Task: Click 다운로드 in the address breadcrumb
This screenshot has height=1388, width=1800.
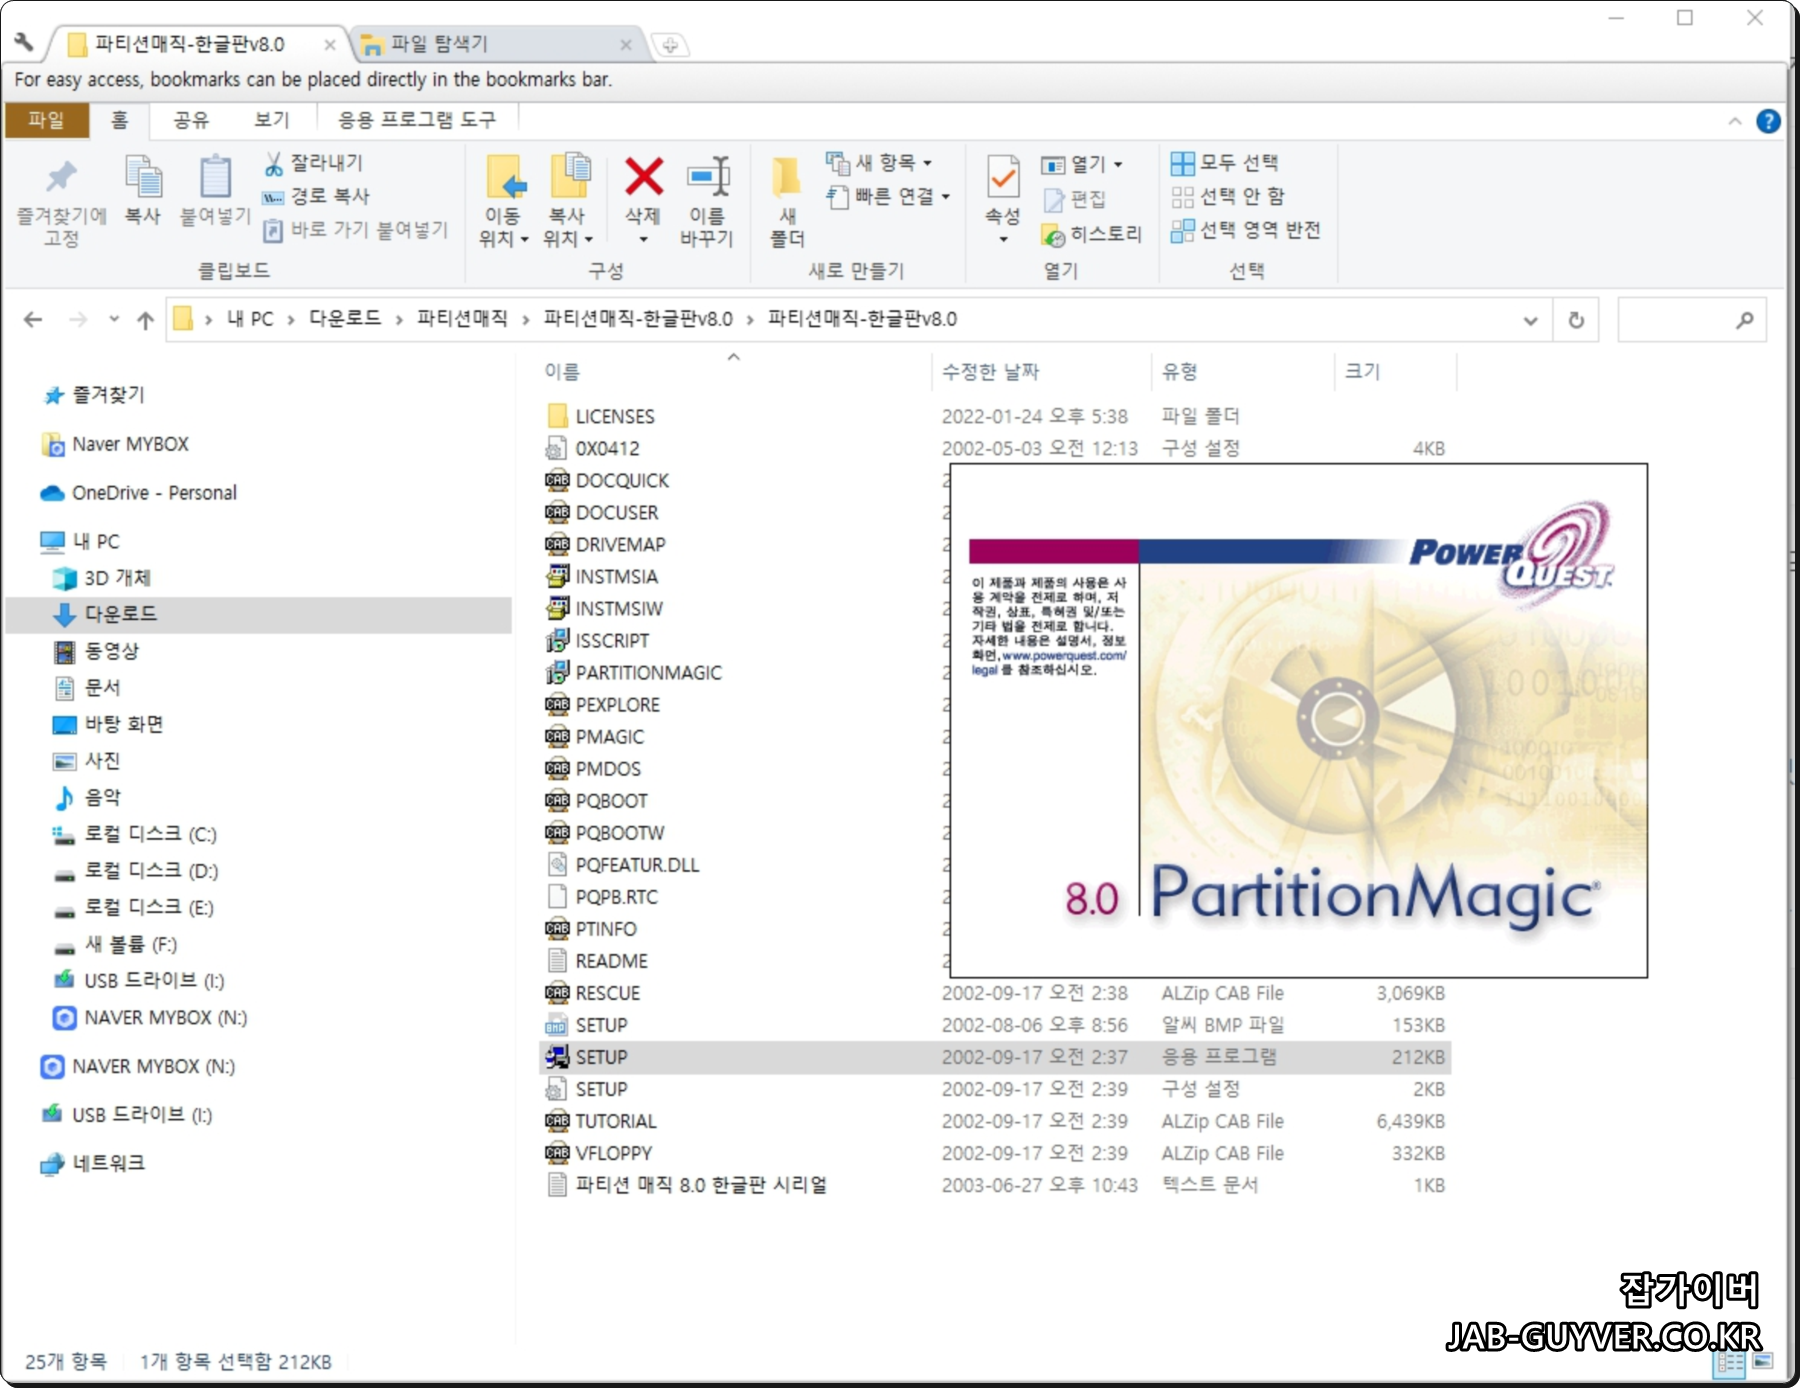Action: [x=345, y=318]
